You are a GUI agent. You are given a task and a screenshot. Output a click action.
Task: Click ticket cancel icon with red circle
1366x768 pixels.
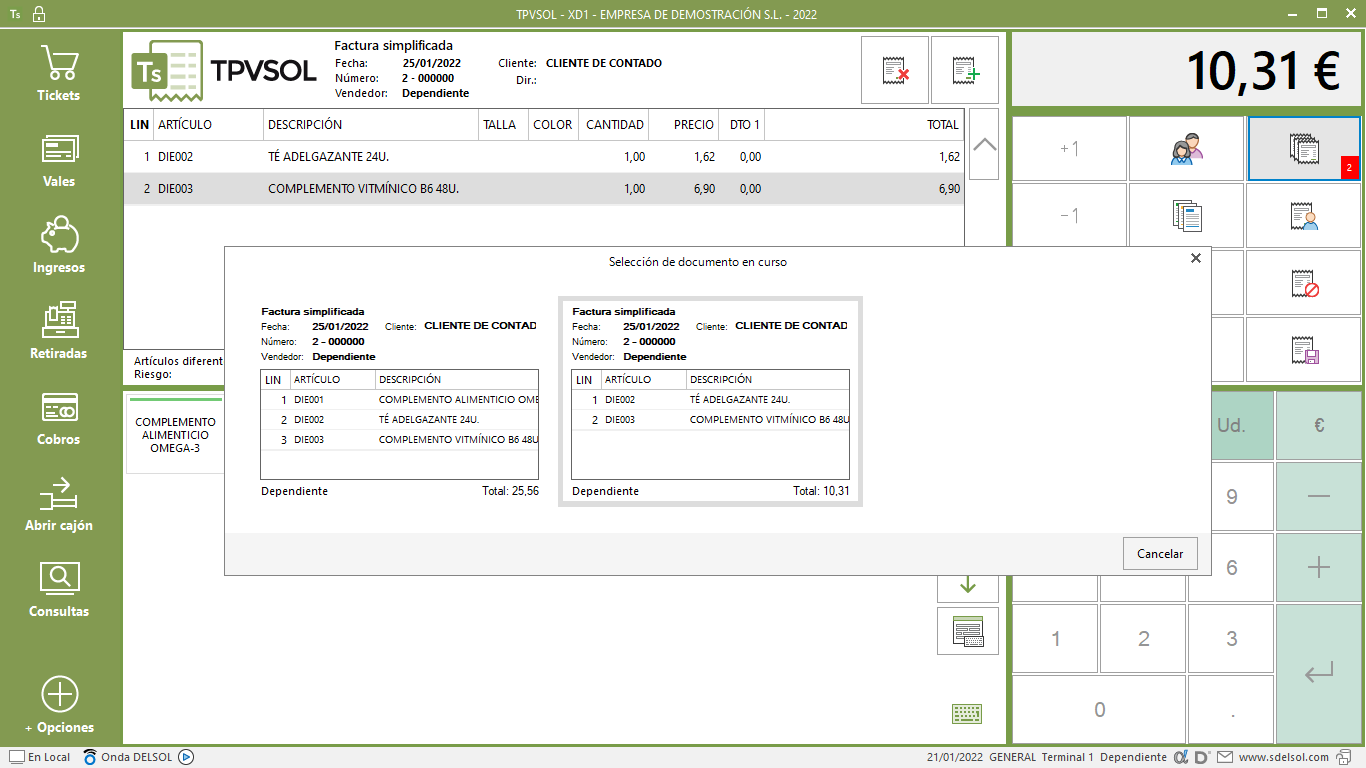tap(1304, 283)
